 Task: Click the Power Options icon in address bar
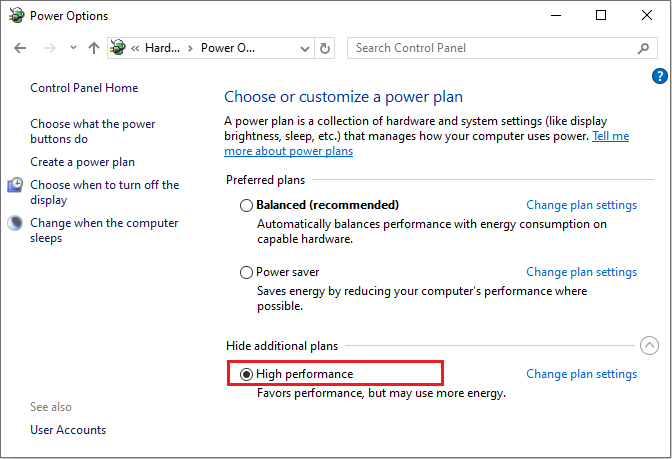[118, 48]
